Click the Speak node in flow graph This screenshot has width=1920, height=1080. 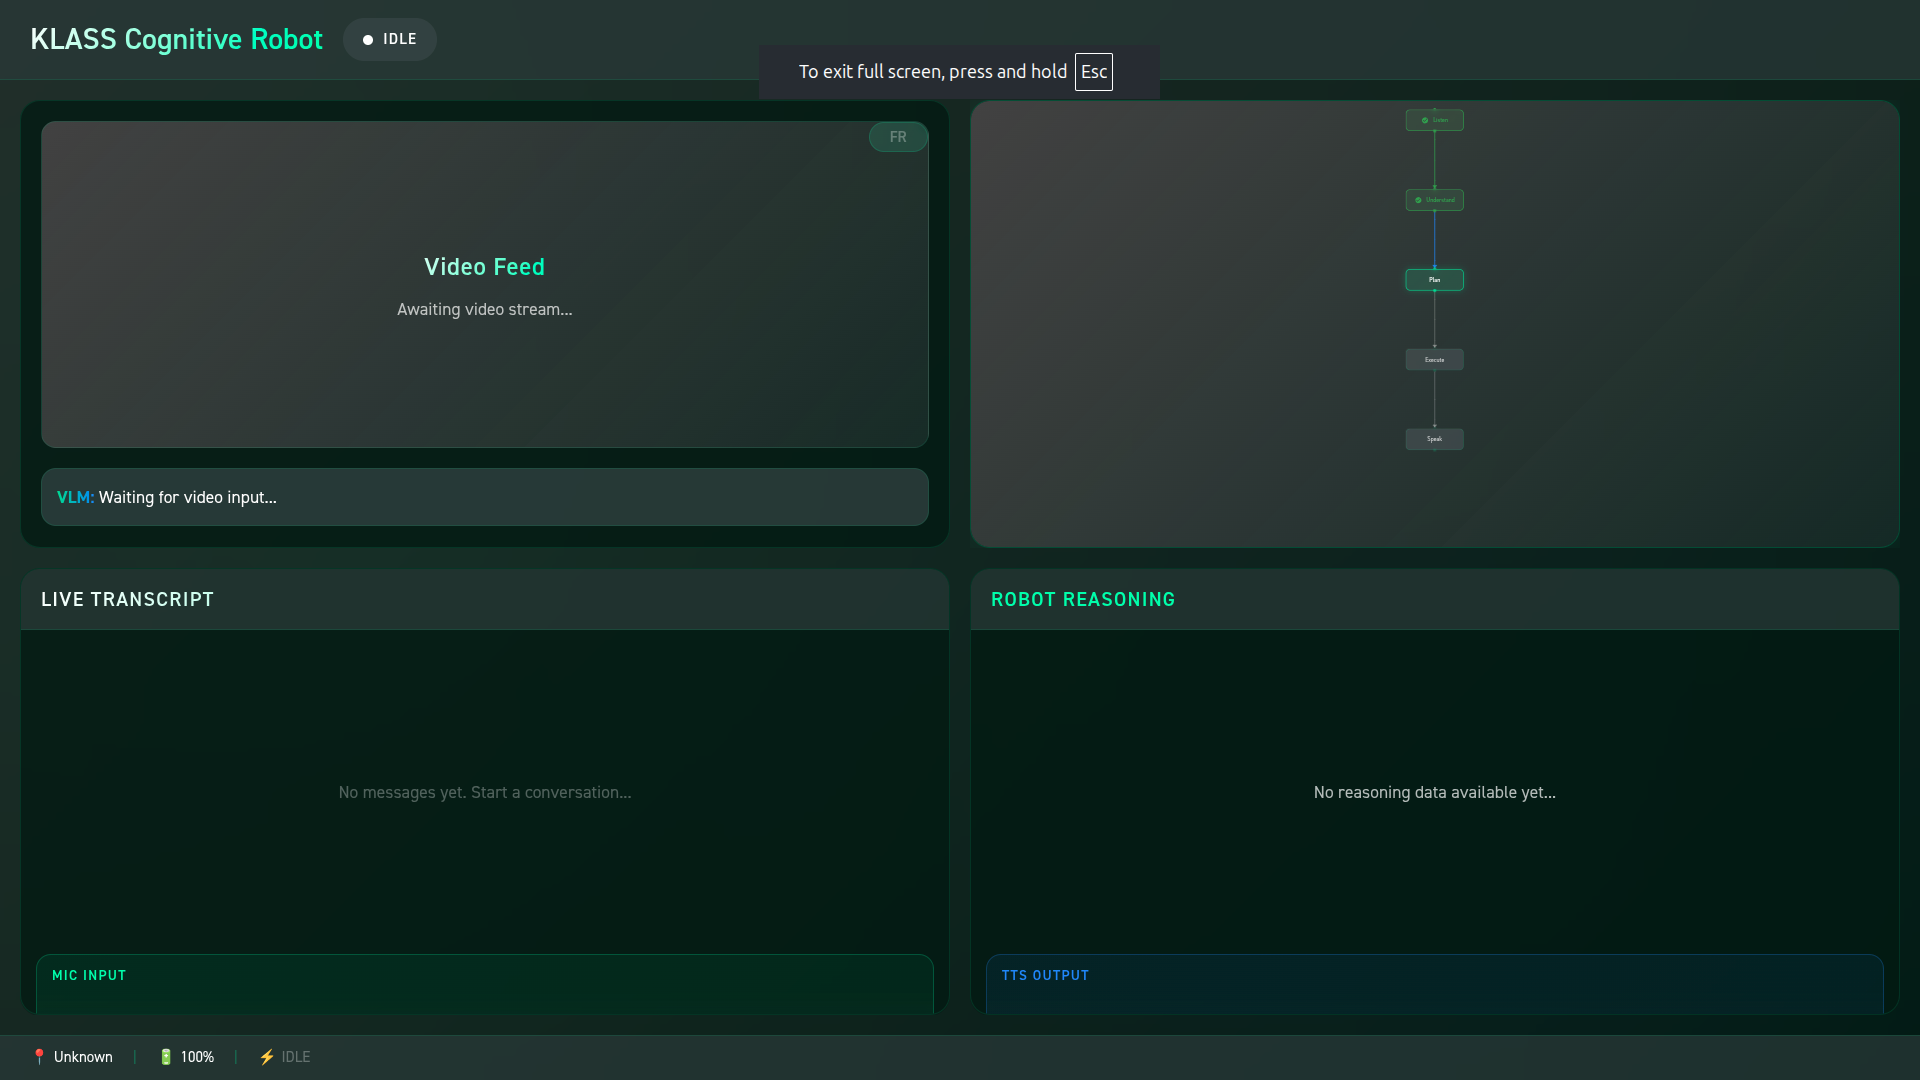tap(1434, 439)
